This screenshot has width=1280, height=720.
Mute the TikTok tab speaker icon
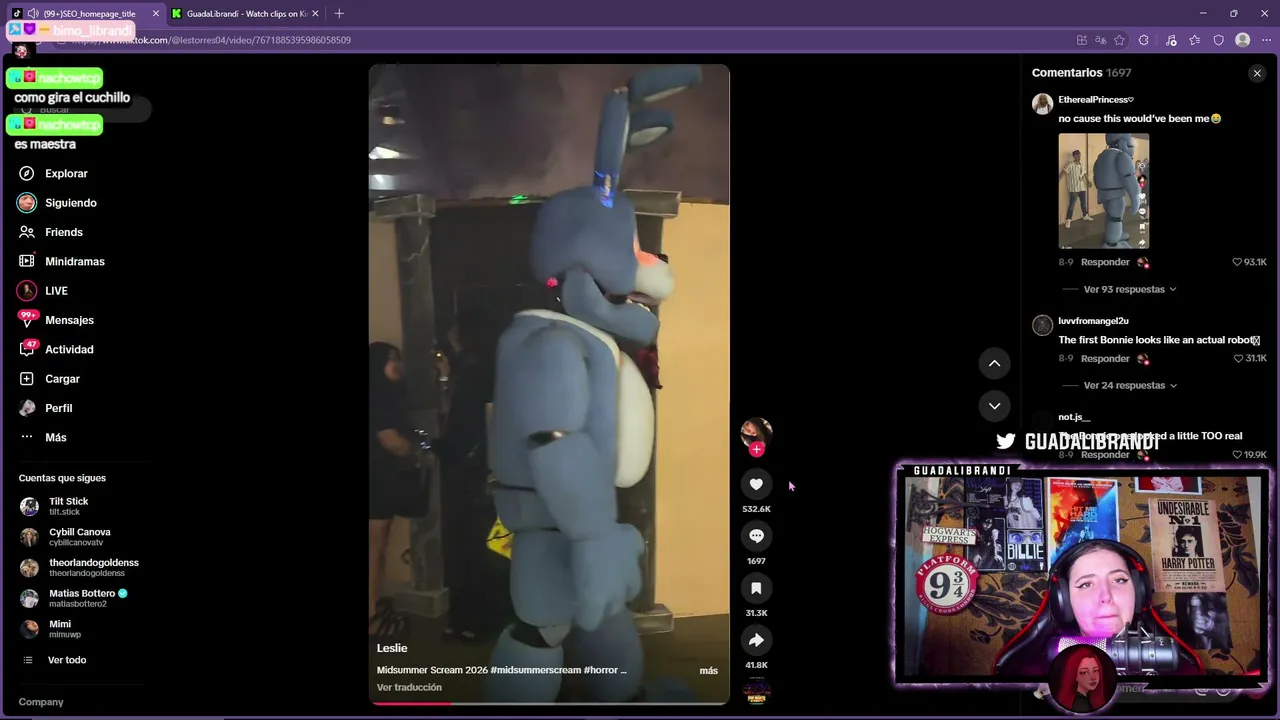tap(33, 14)
